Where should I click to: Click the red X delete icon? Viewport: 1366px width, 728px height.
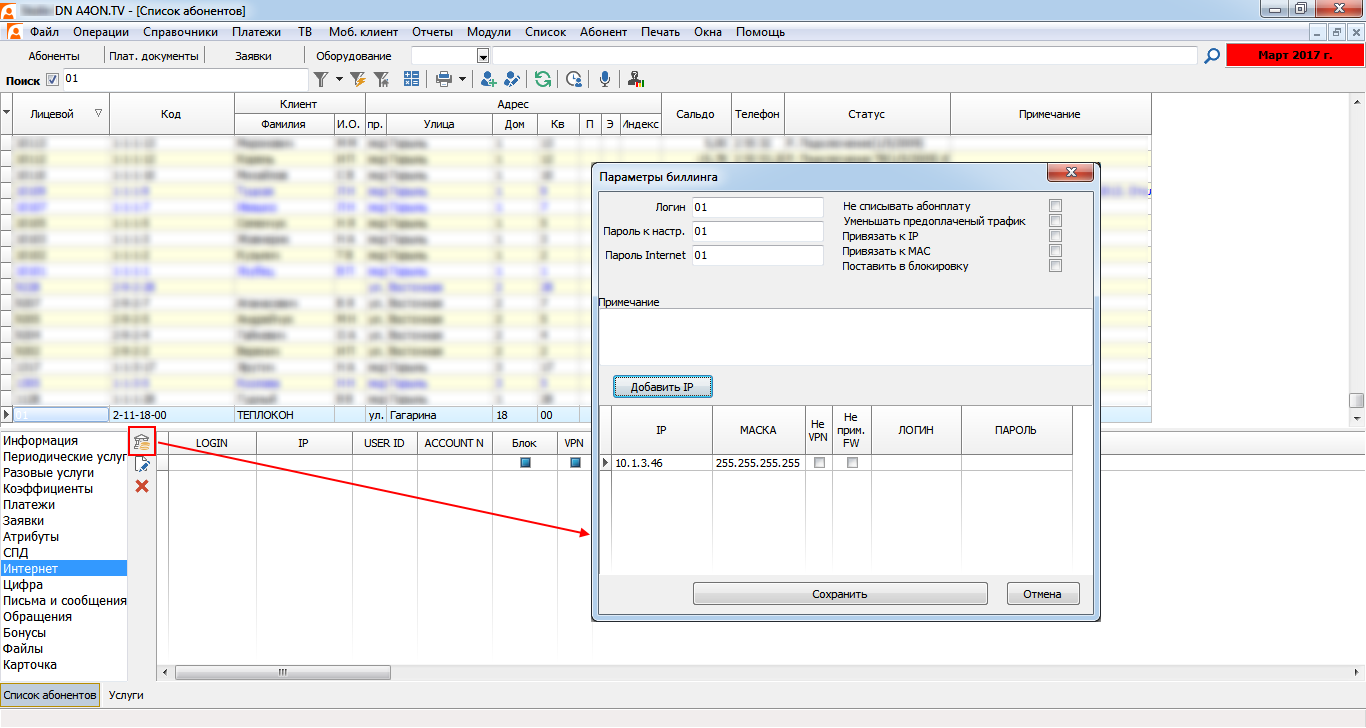click(142, 486)
